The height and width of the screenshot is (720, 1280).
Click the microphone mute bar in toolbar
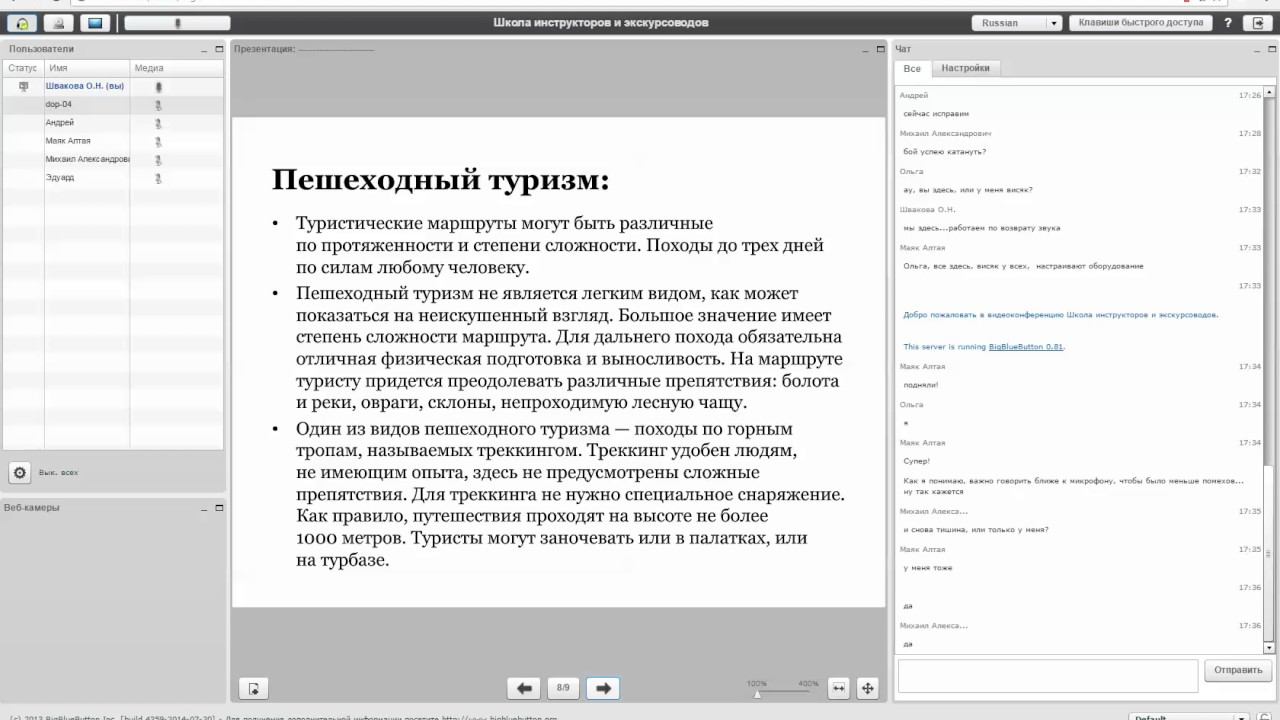coord(177,23)
